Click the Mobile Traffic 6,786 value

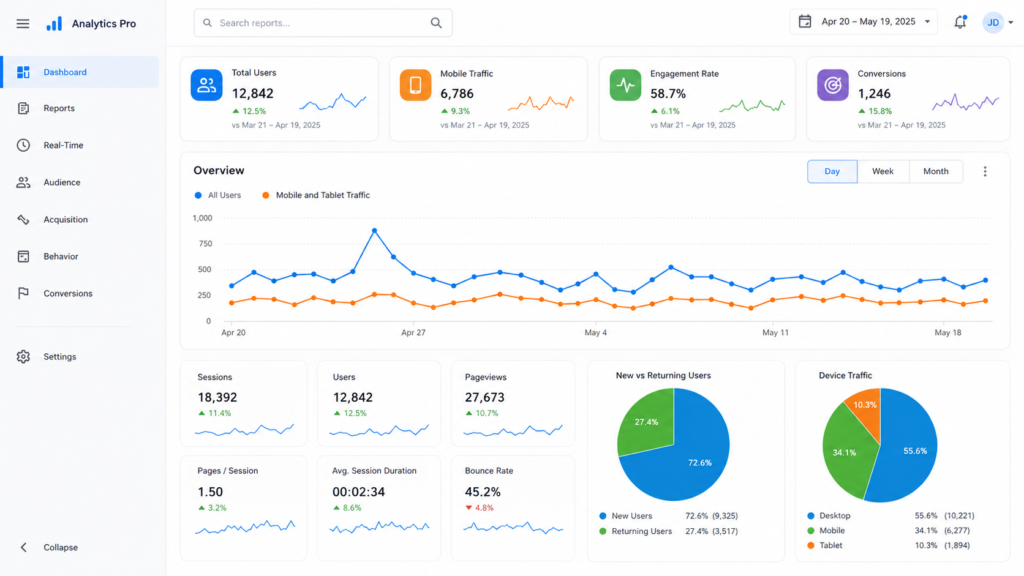point(456,93)
